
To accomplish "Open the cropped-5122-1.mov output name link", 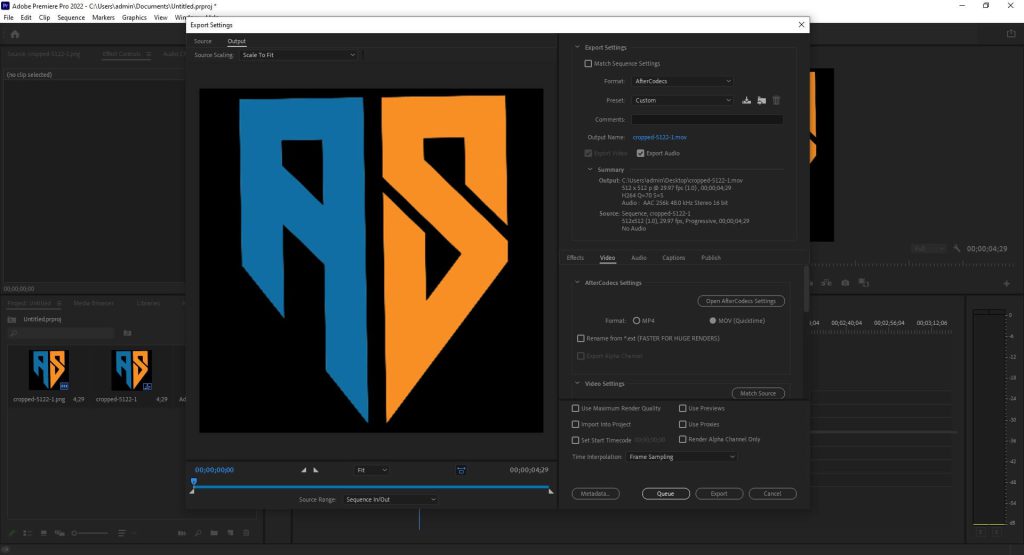I will click(x=660, y=136).
